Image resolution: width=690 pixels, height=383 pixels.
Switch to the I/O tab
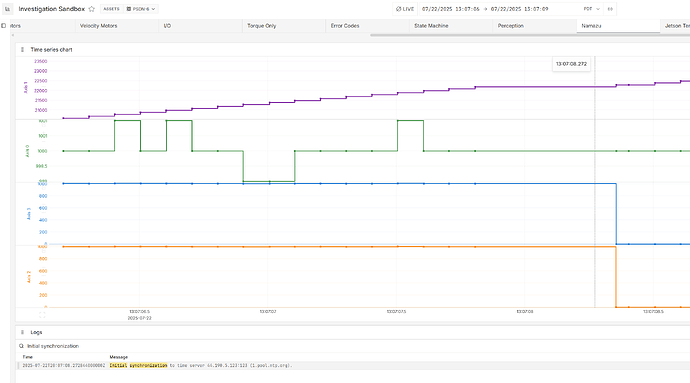(x=167, y=26)
